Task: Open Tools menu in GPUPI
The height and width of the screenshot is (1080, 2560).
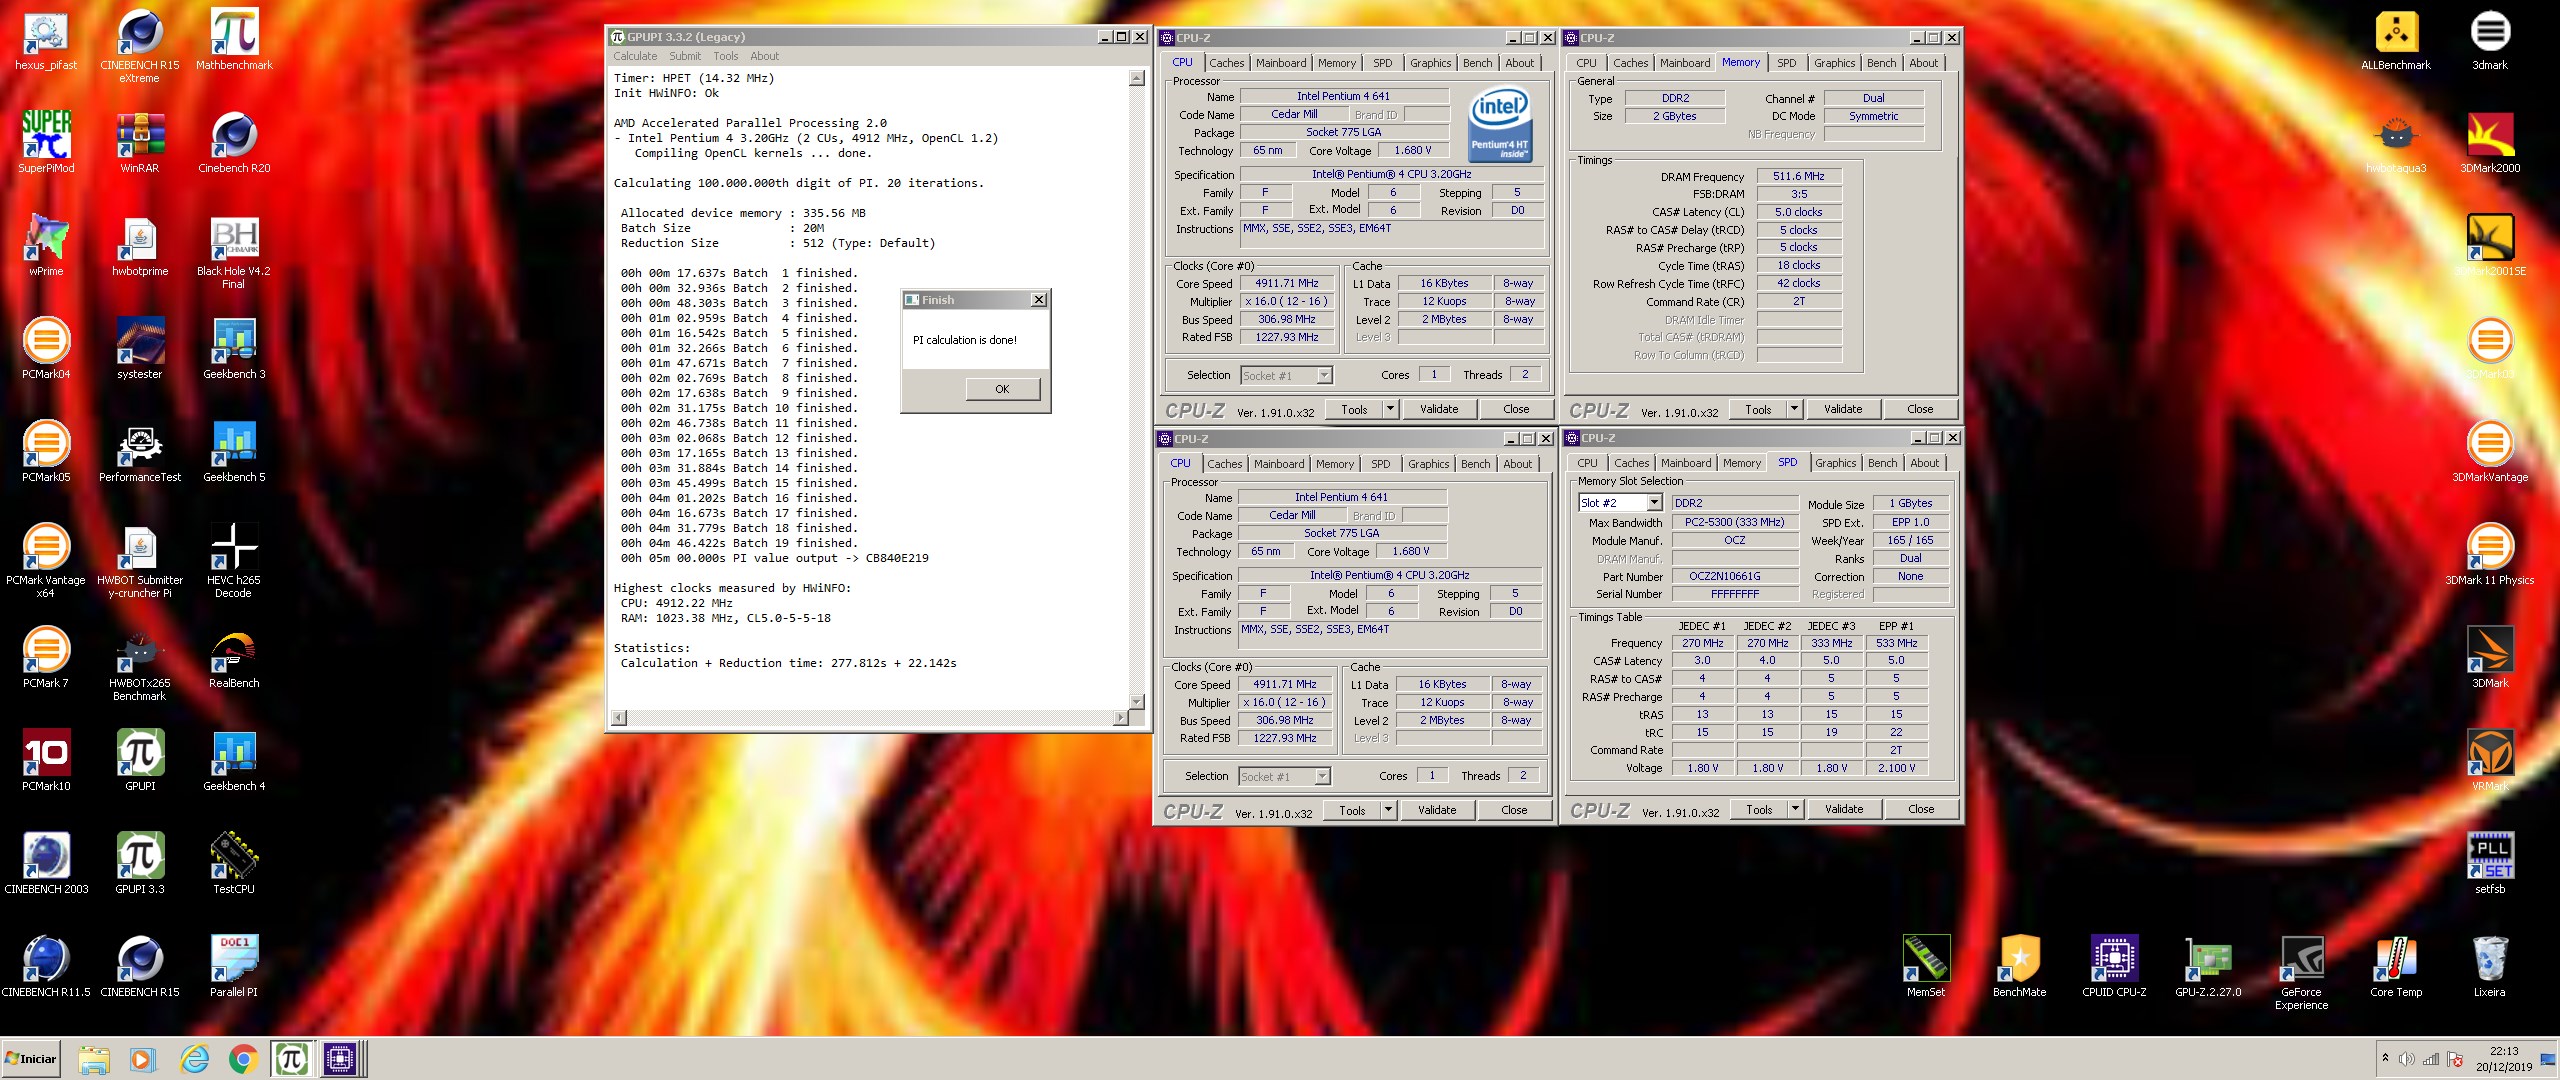Action: 726,56
